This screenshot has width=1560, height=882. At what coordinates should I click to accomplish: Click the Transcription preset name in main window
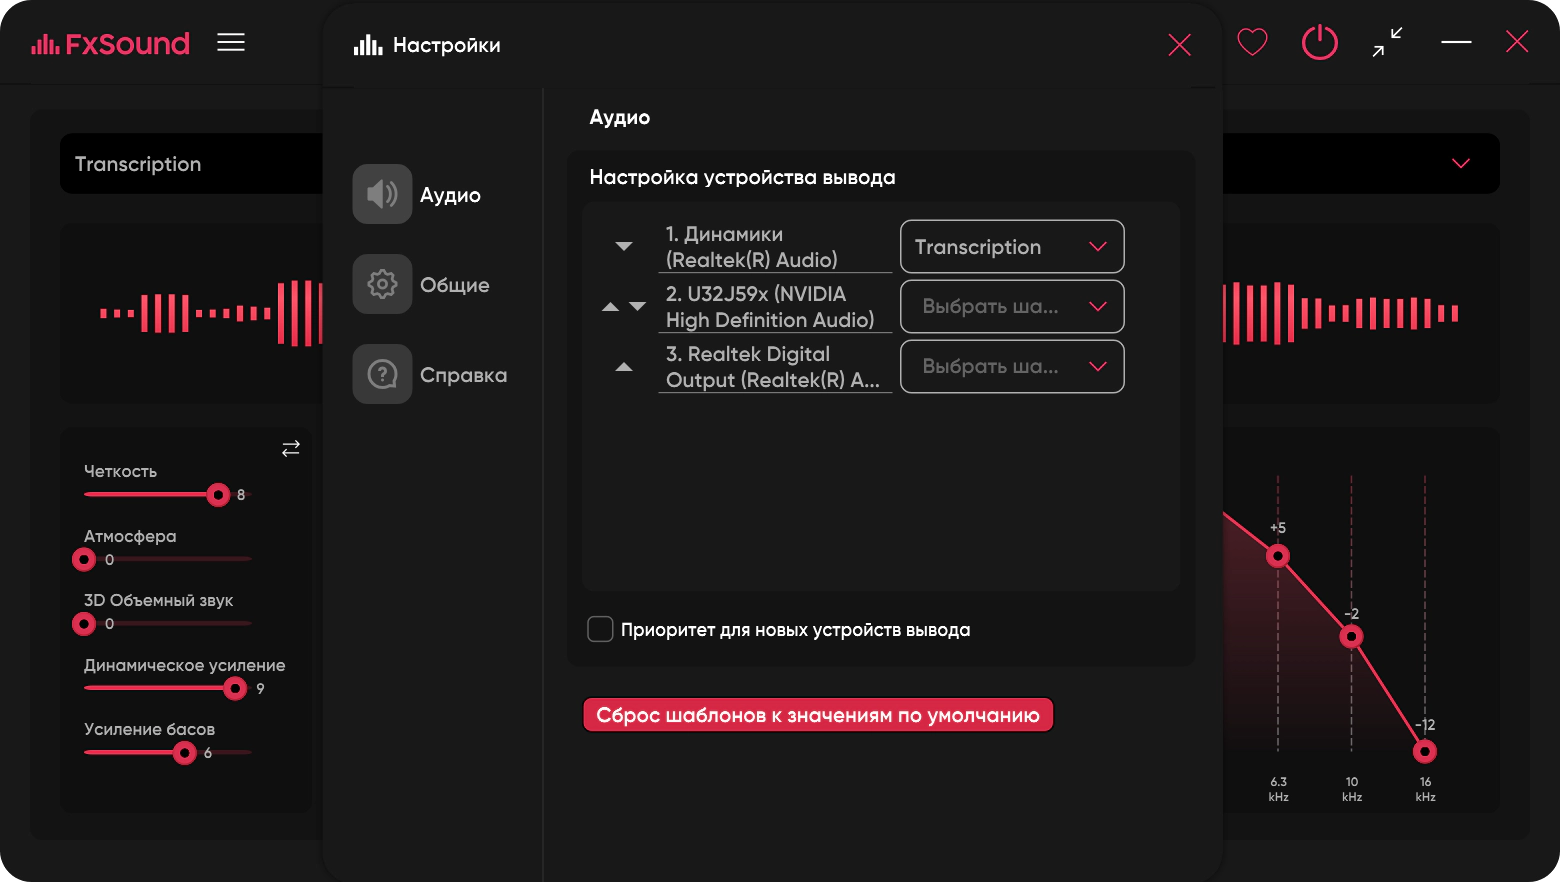click(138, 164)
